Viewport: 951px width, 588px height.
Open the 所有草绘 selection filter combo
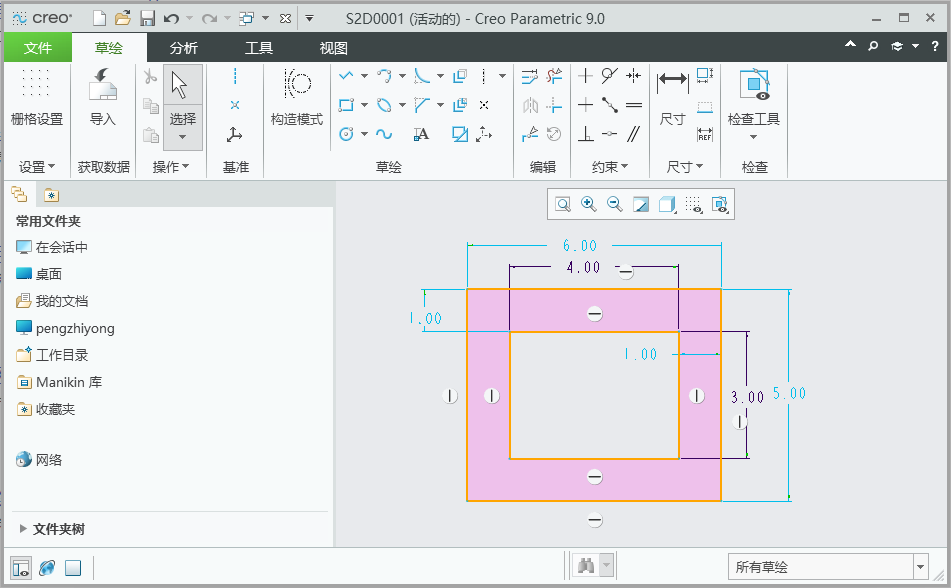[x=828, y=567]
